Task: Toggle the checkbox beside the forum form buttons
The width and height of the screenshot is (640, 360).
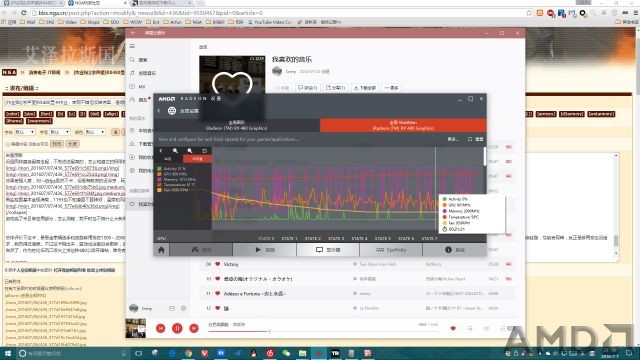Action: (x=7, y=144)
